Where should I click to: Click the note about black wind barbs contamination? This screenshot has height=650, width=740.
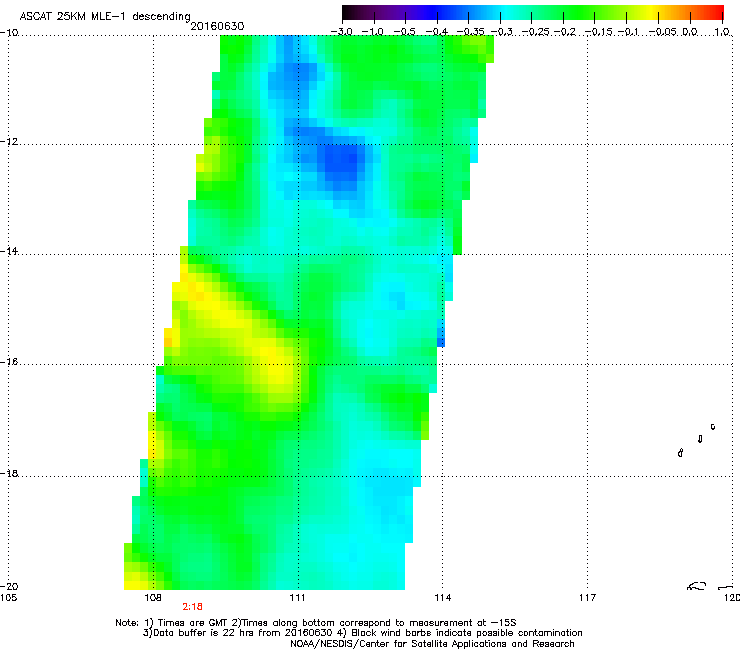(466, 633)
